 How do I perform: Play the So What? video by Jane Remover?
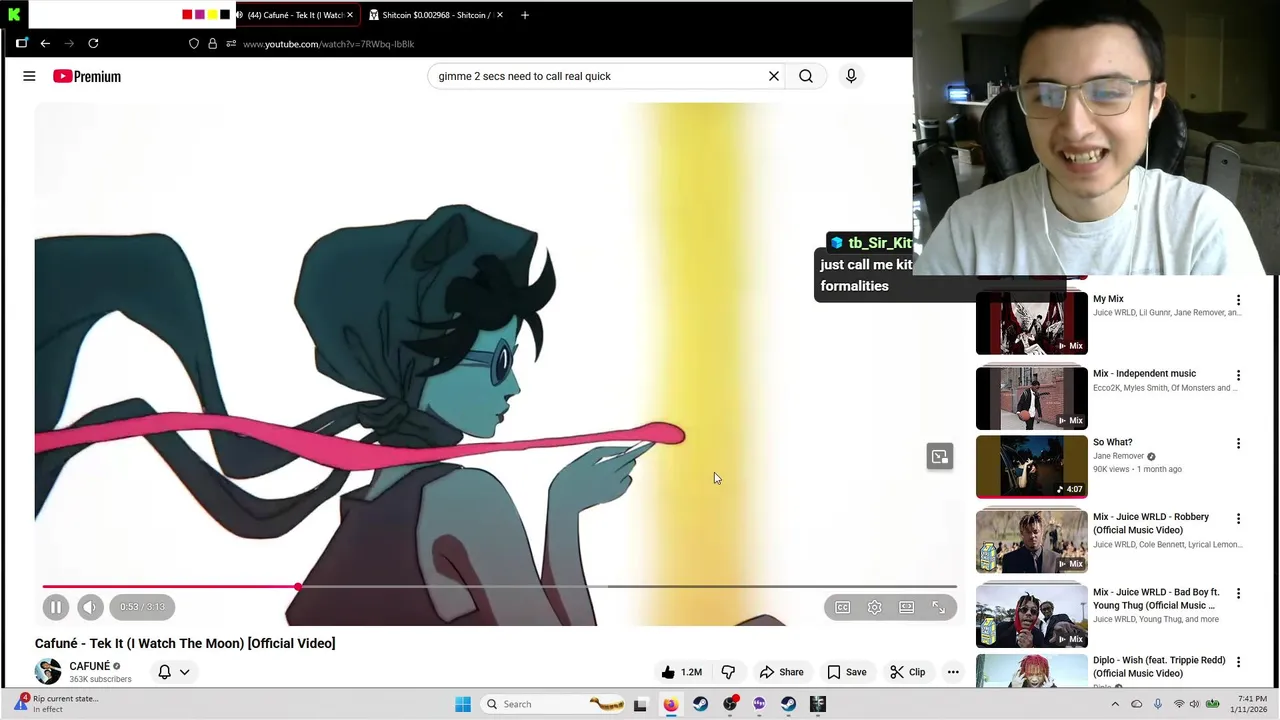[1031, 466]
